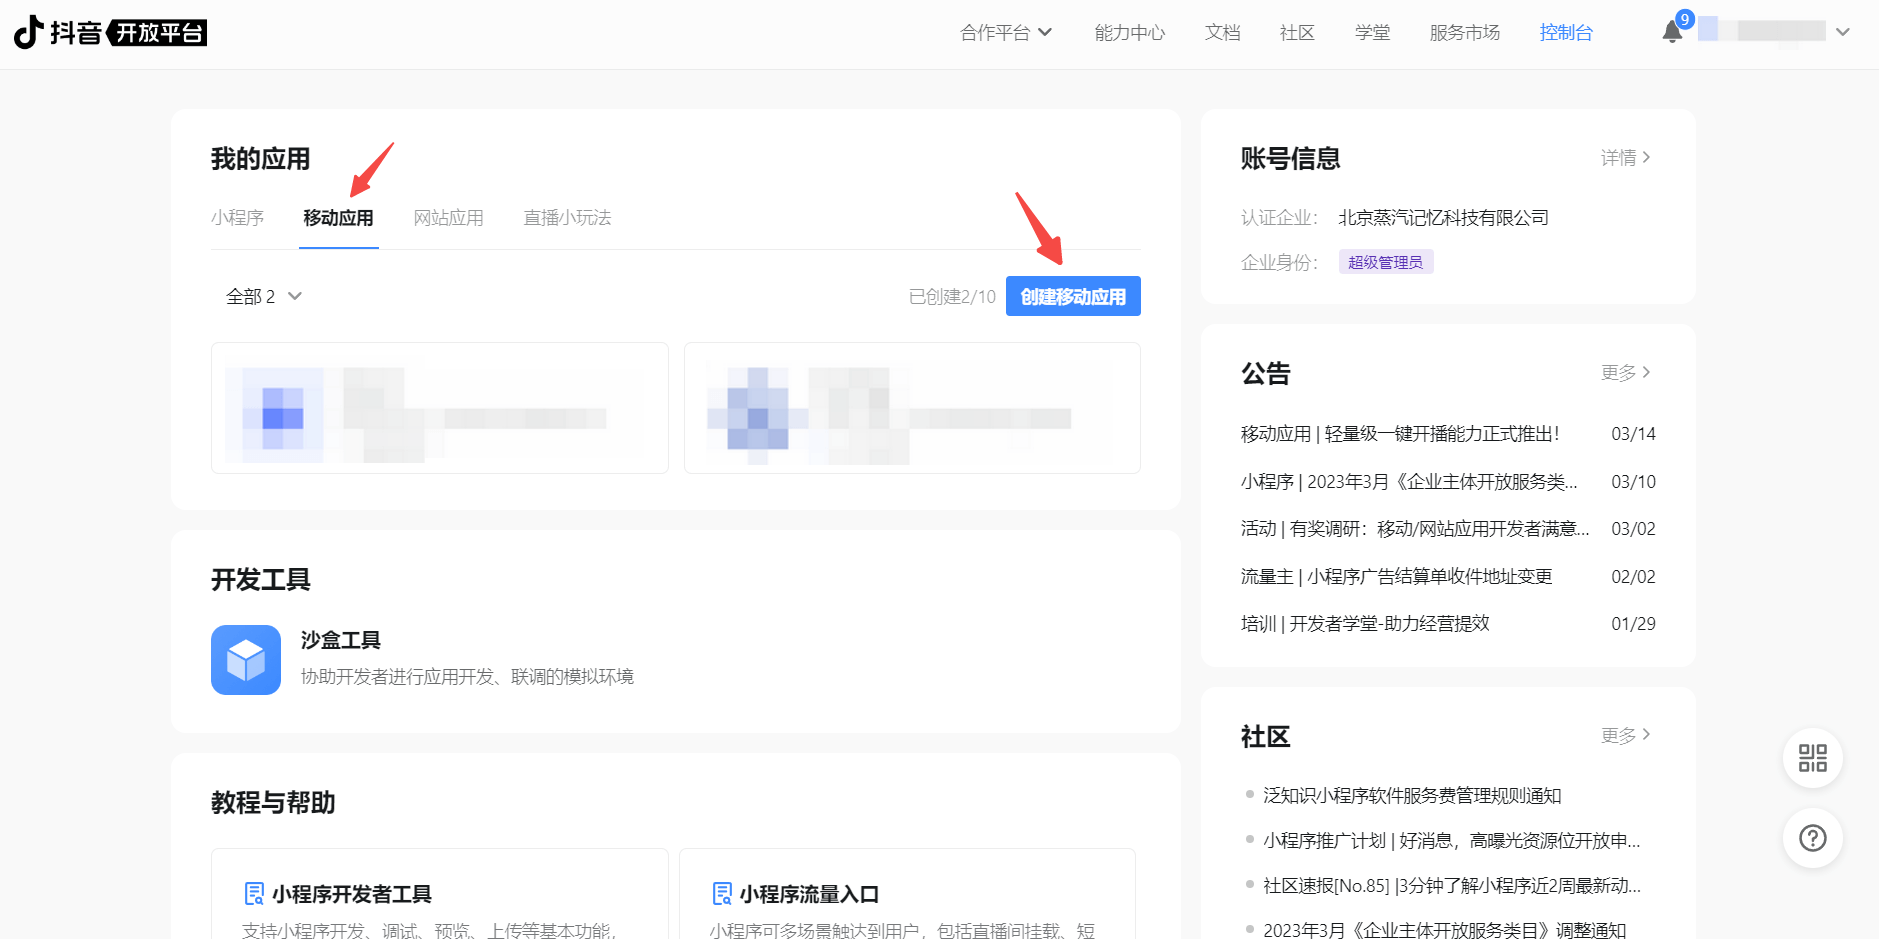Click the blue sandbox tool cube icon

coord(245,660)
